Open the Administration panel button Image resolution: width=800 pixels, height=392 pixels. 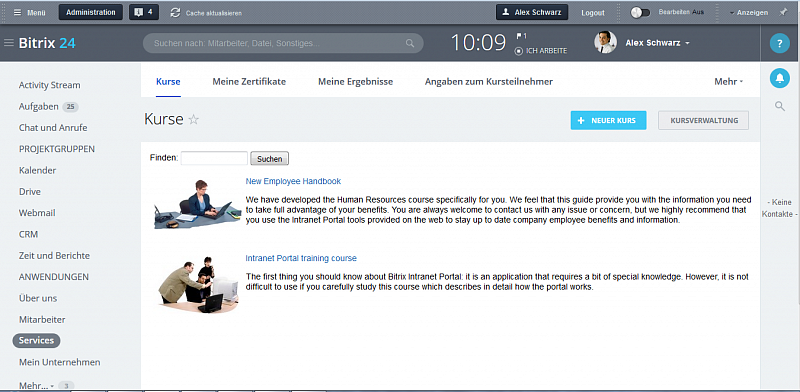(91, 12)
